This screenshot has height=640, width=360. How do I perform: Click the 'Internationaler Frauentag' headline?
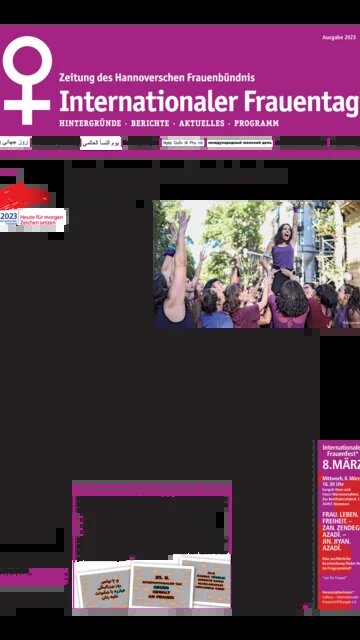click(209, 103)
